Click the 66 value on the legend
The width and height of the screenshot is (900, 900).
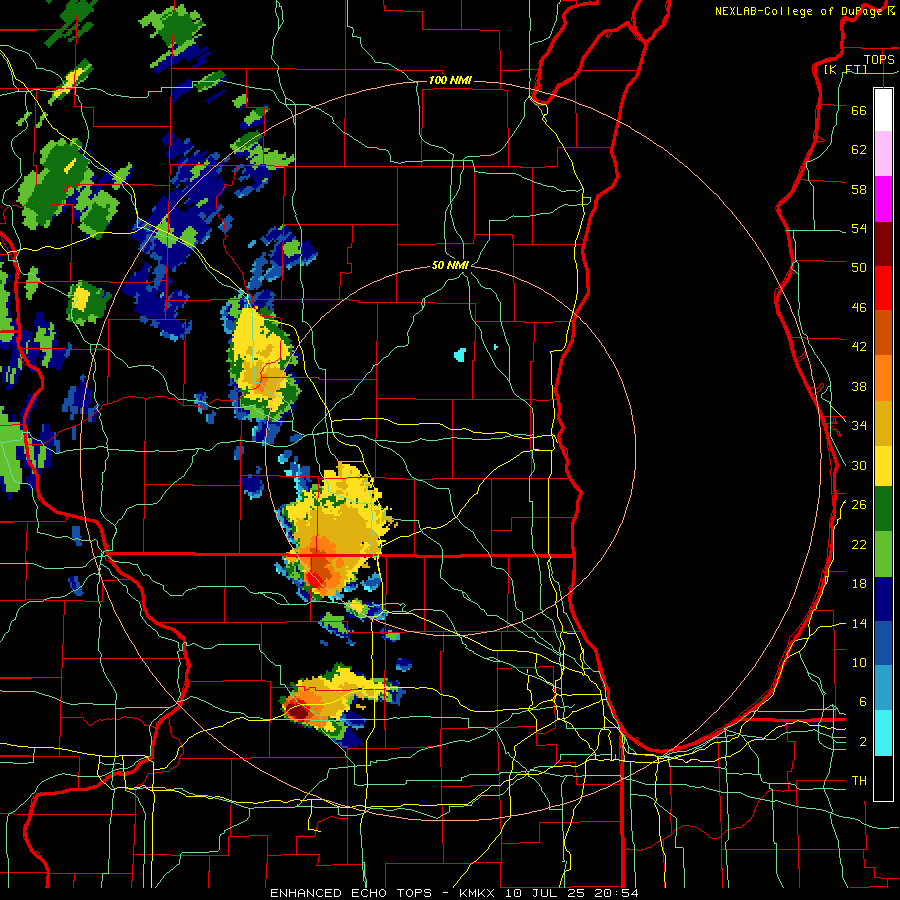[x=859, y=110]
